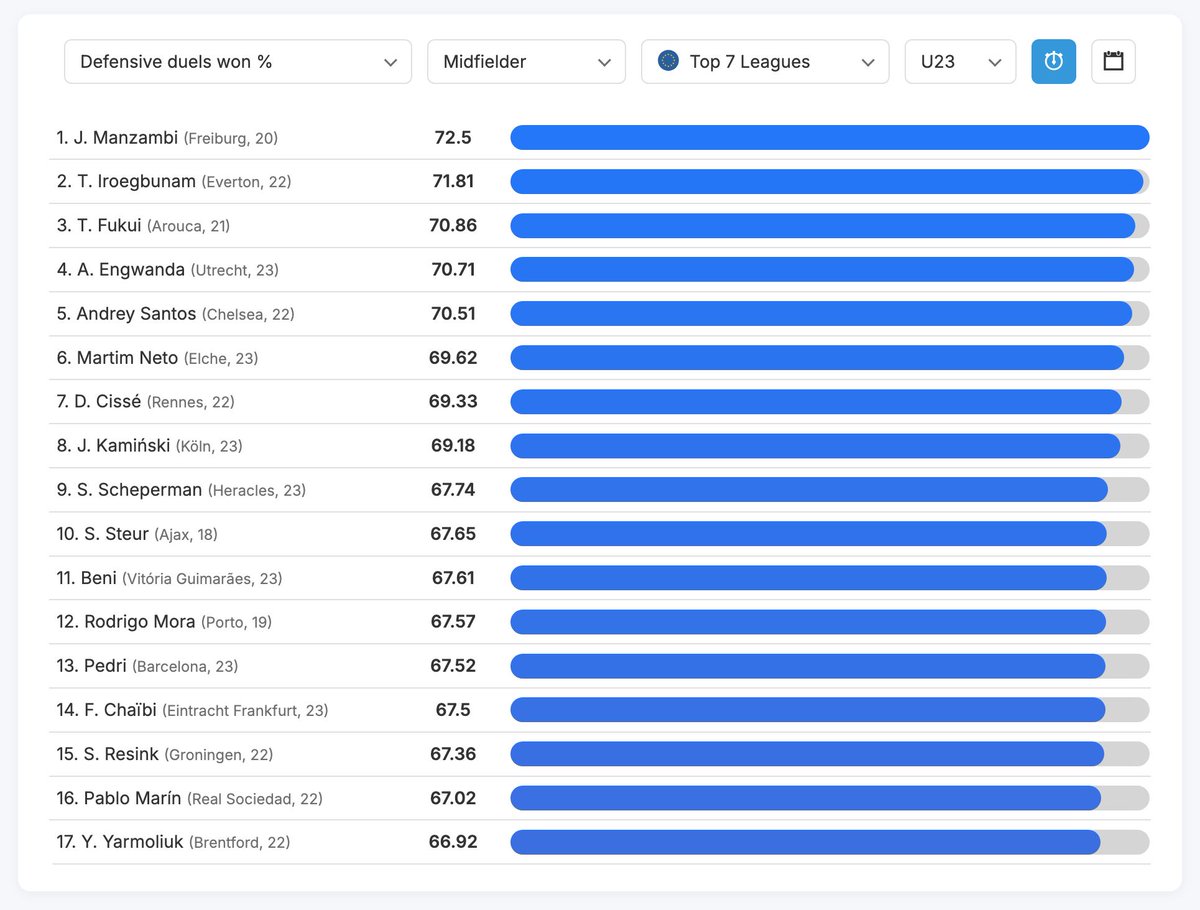Click the blue stopwatch icon button
This screenshot has width=1200, height=910.
point(1054,61)
